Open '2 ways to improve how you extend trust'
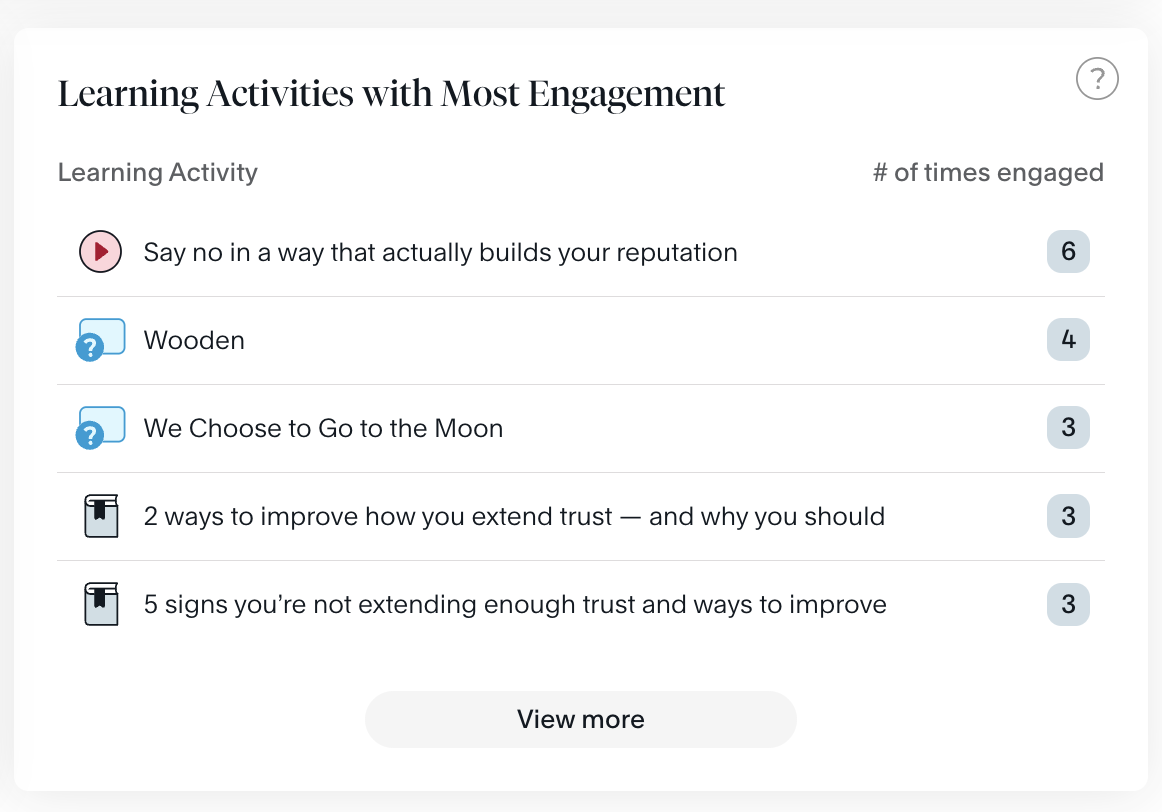Viewport: 1162px width, 812px height. pos(514,516)
